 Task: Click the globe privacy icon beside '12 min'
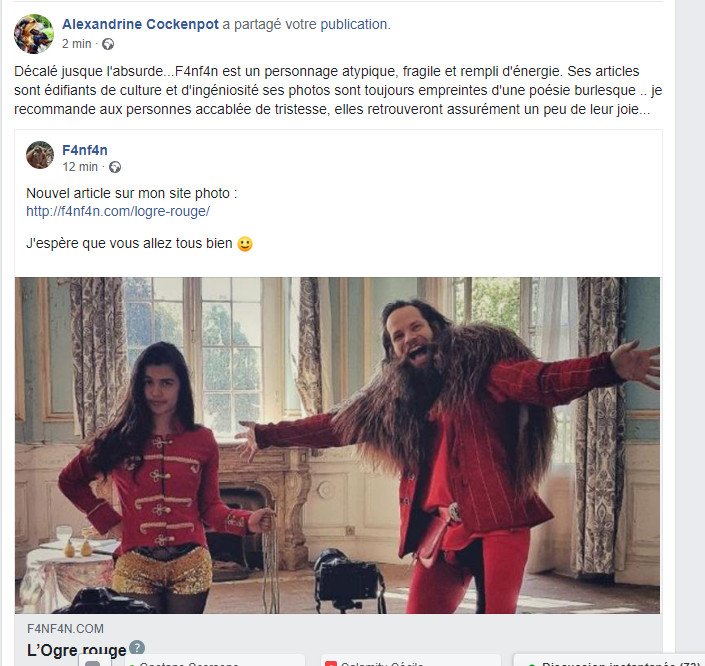point(115,167)
